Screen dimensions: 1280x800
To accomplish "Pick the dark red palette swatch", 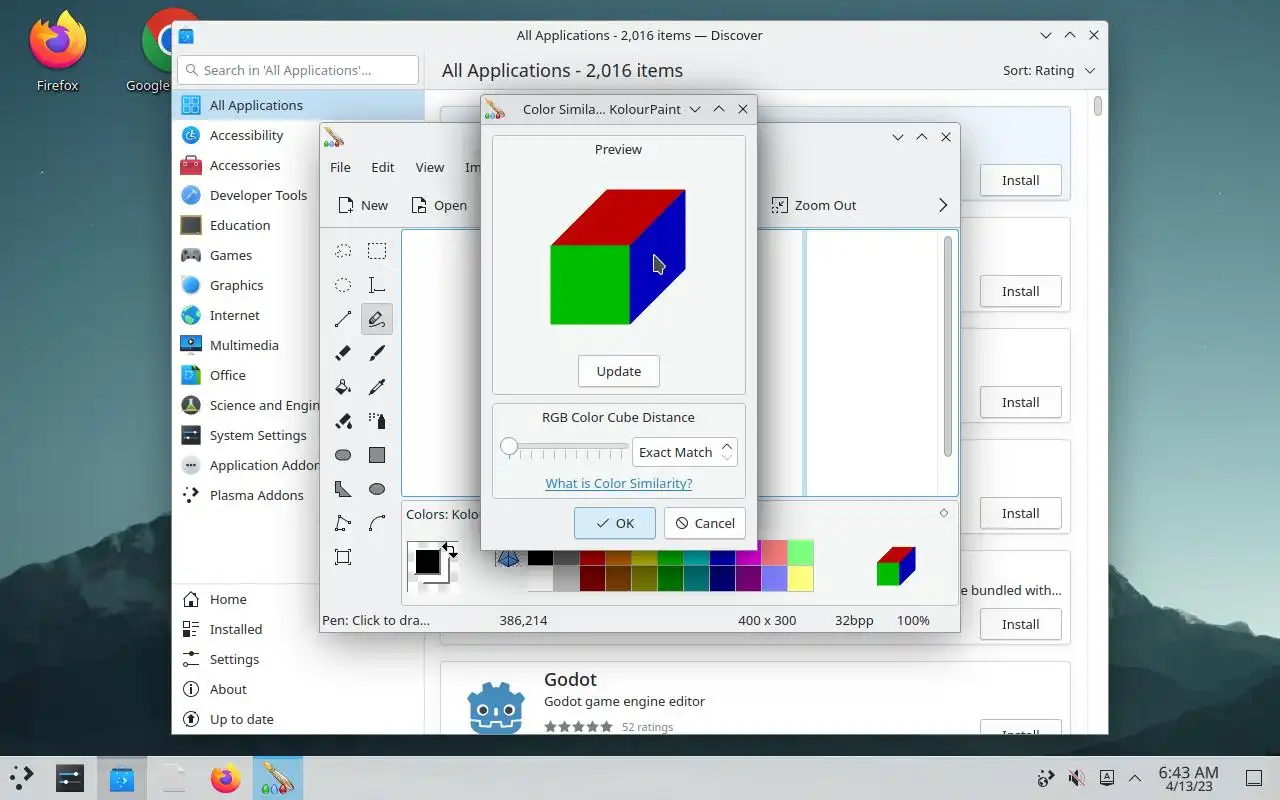I will [592, 579].
